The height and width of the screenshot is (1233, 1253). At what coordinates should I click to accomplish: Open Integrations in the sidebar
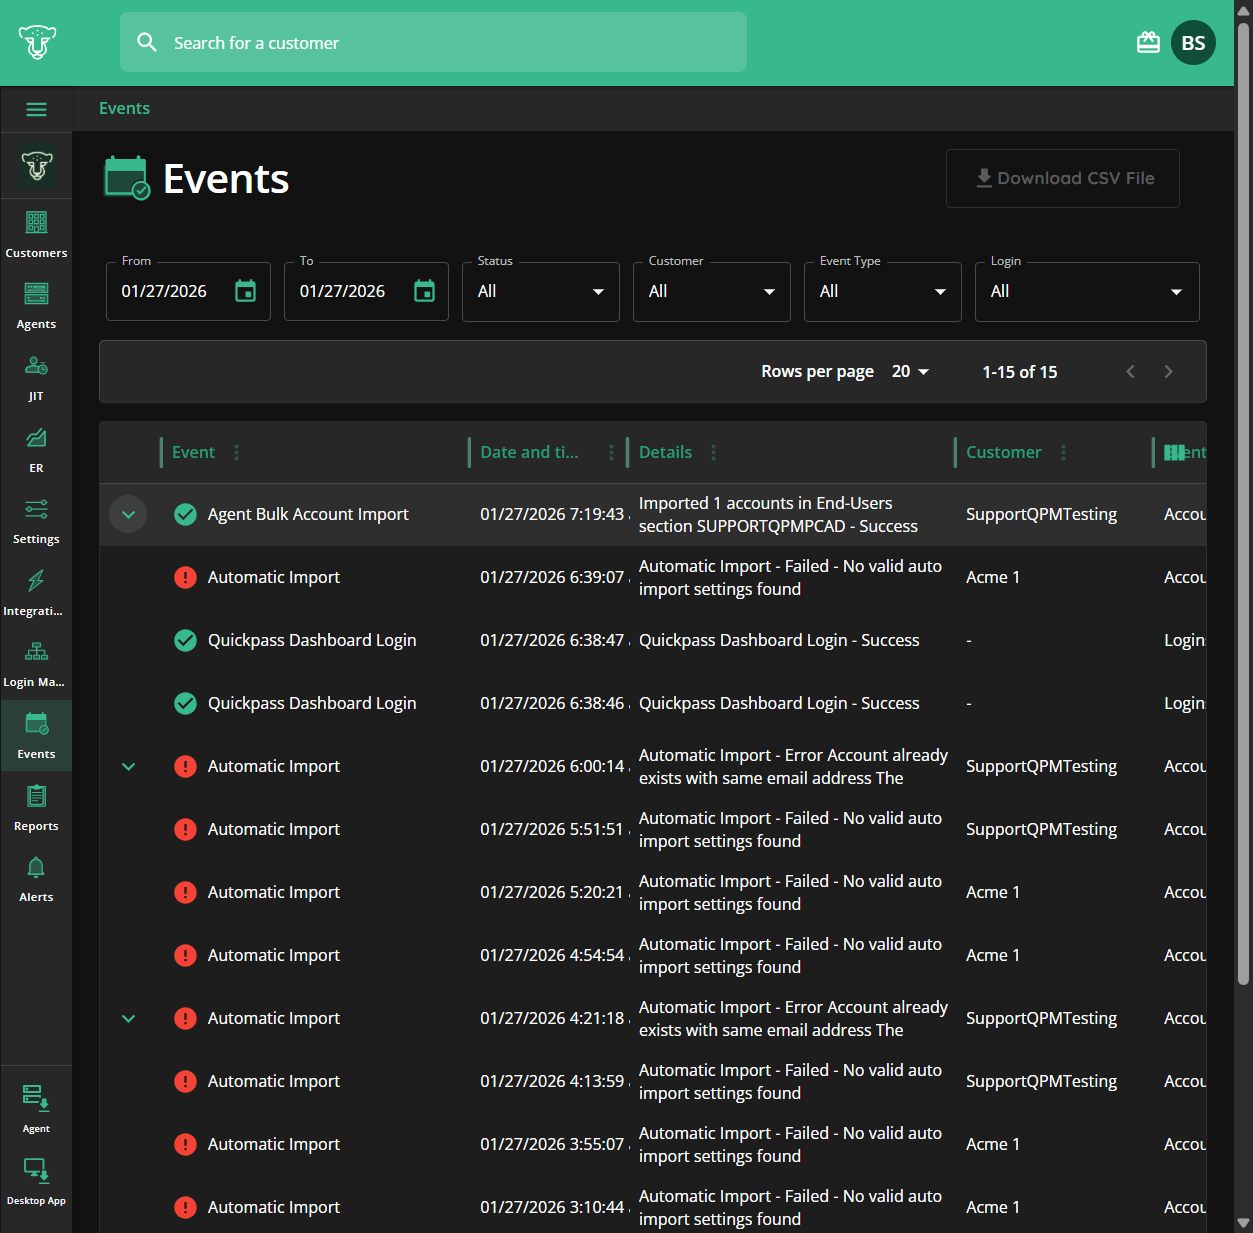pos(36,592)
